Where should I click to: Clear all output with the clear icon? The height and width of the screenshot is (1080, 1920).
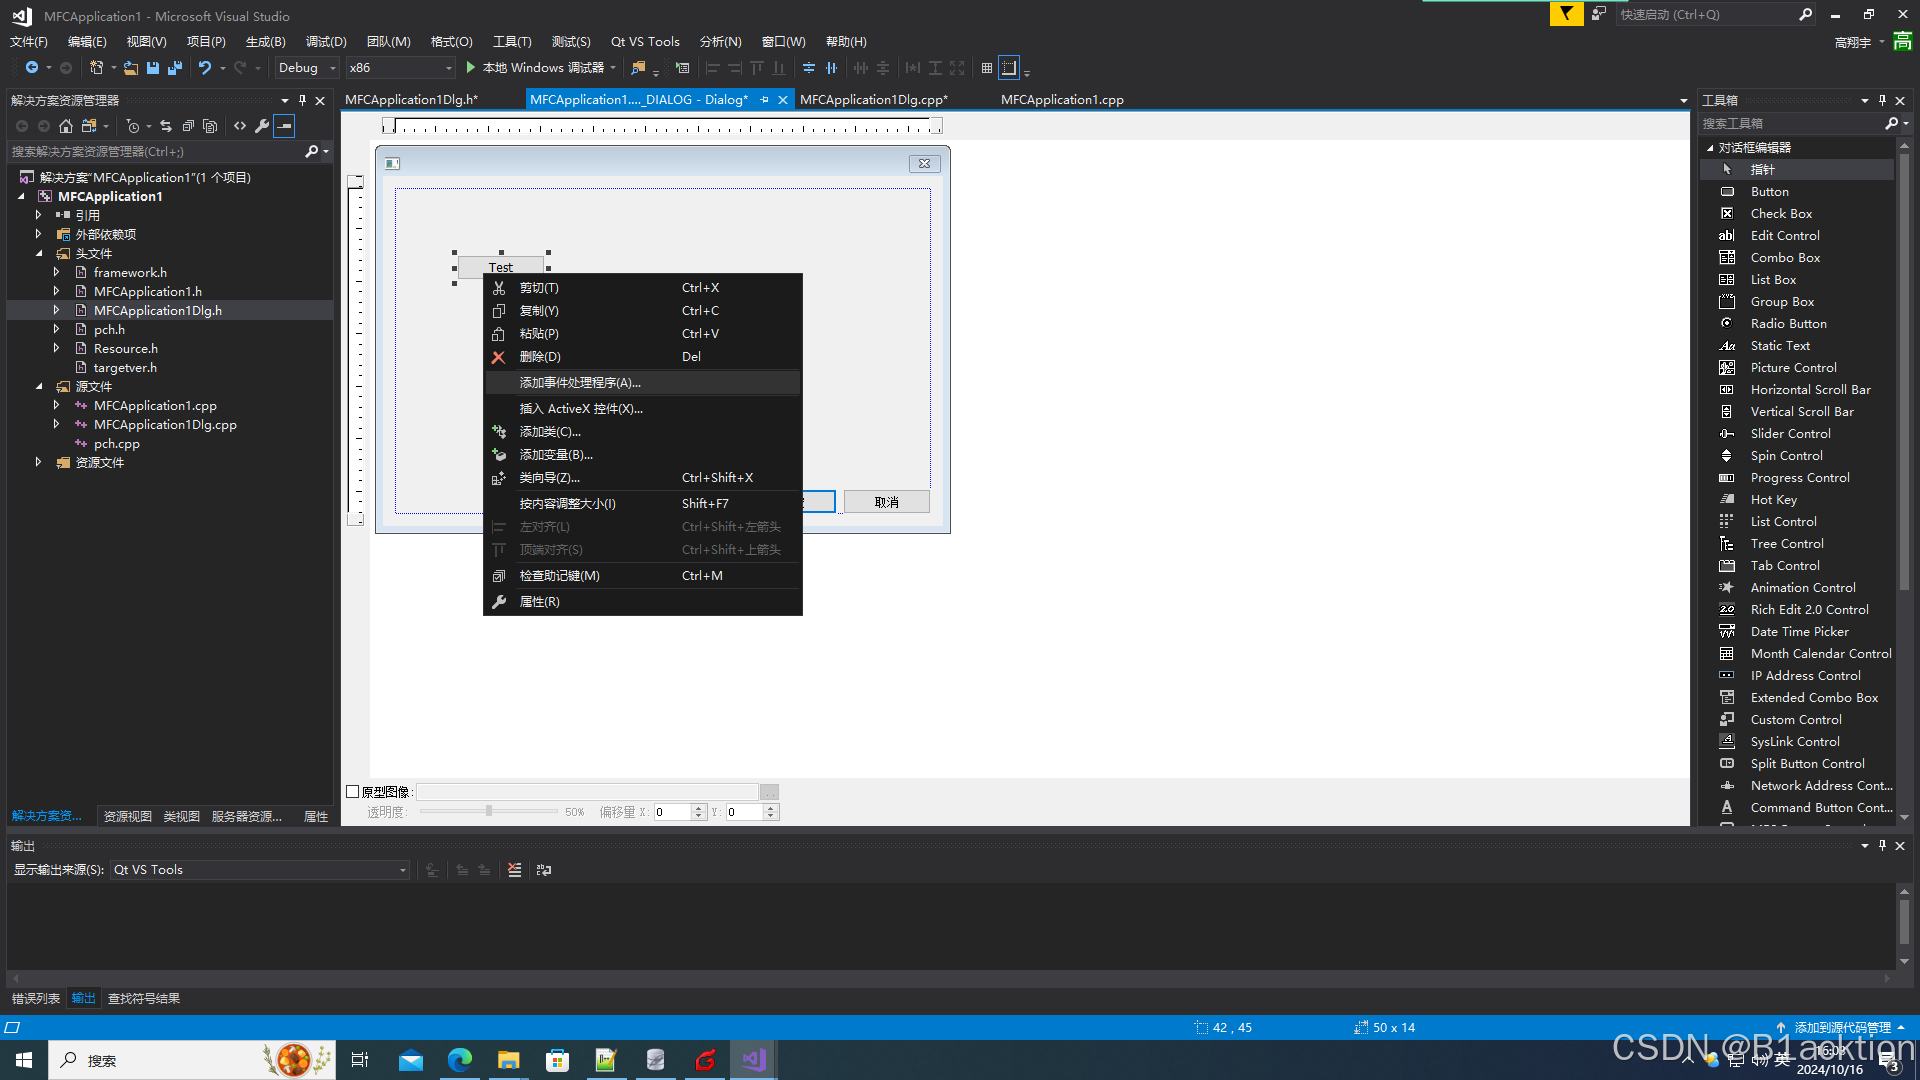(x=514, y=870)
